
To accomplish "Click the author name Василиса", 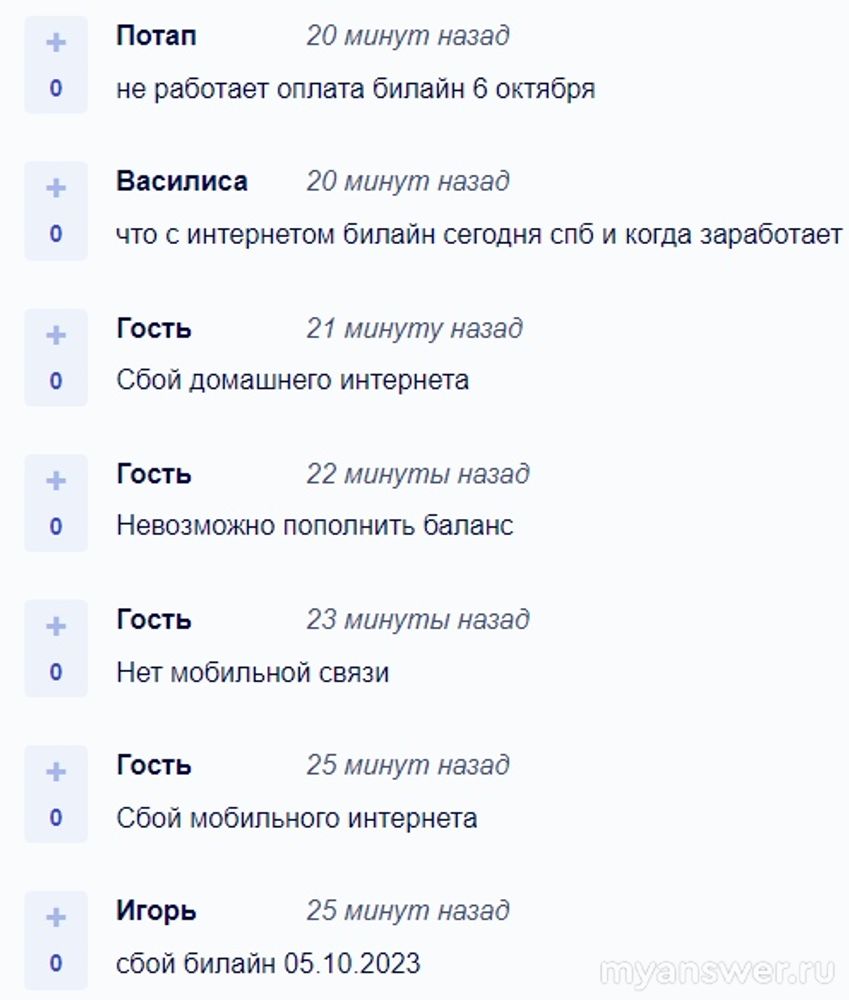I will coord(182,182).
